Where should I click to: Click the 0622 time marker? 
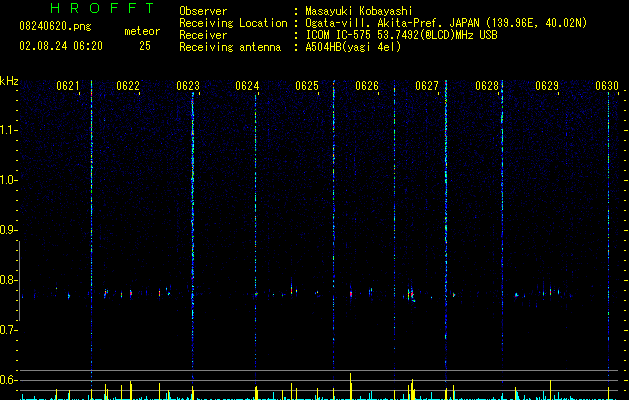pyautogui.click(x=128, y=86)
